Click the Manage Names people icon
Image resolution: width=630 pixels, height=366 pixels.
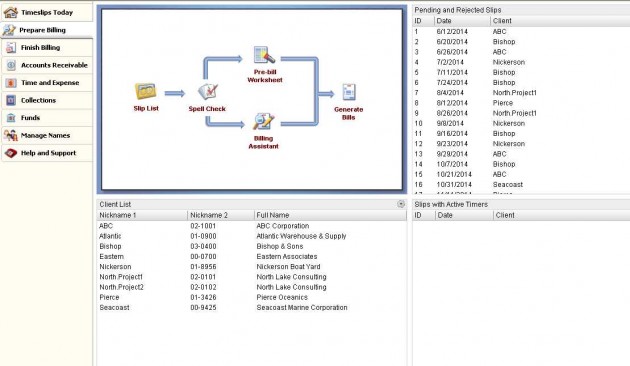pos(11,135)
